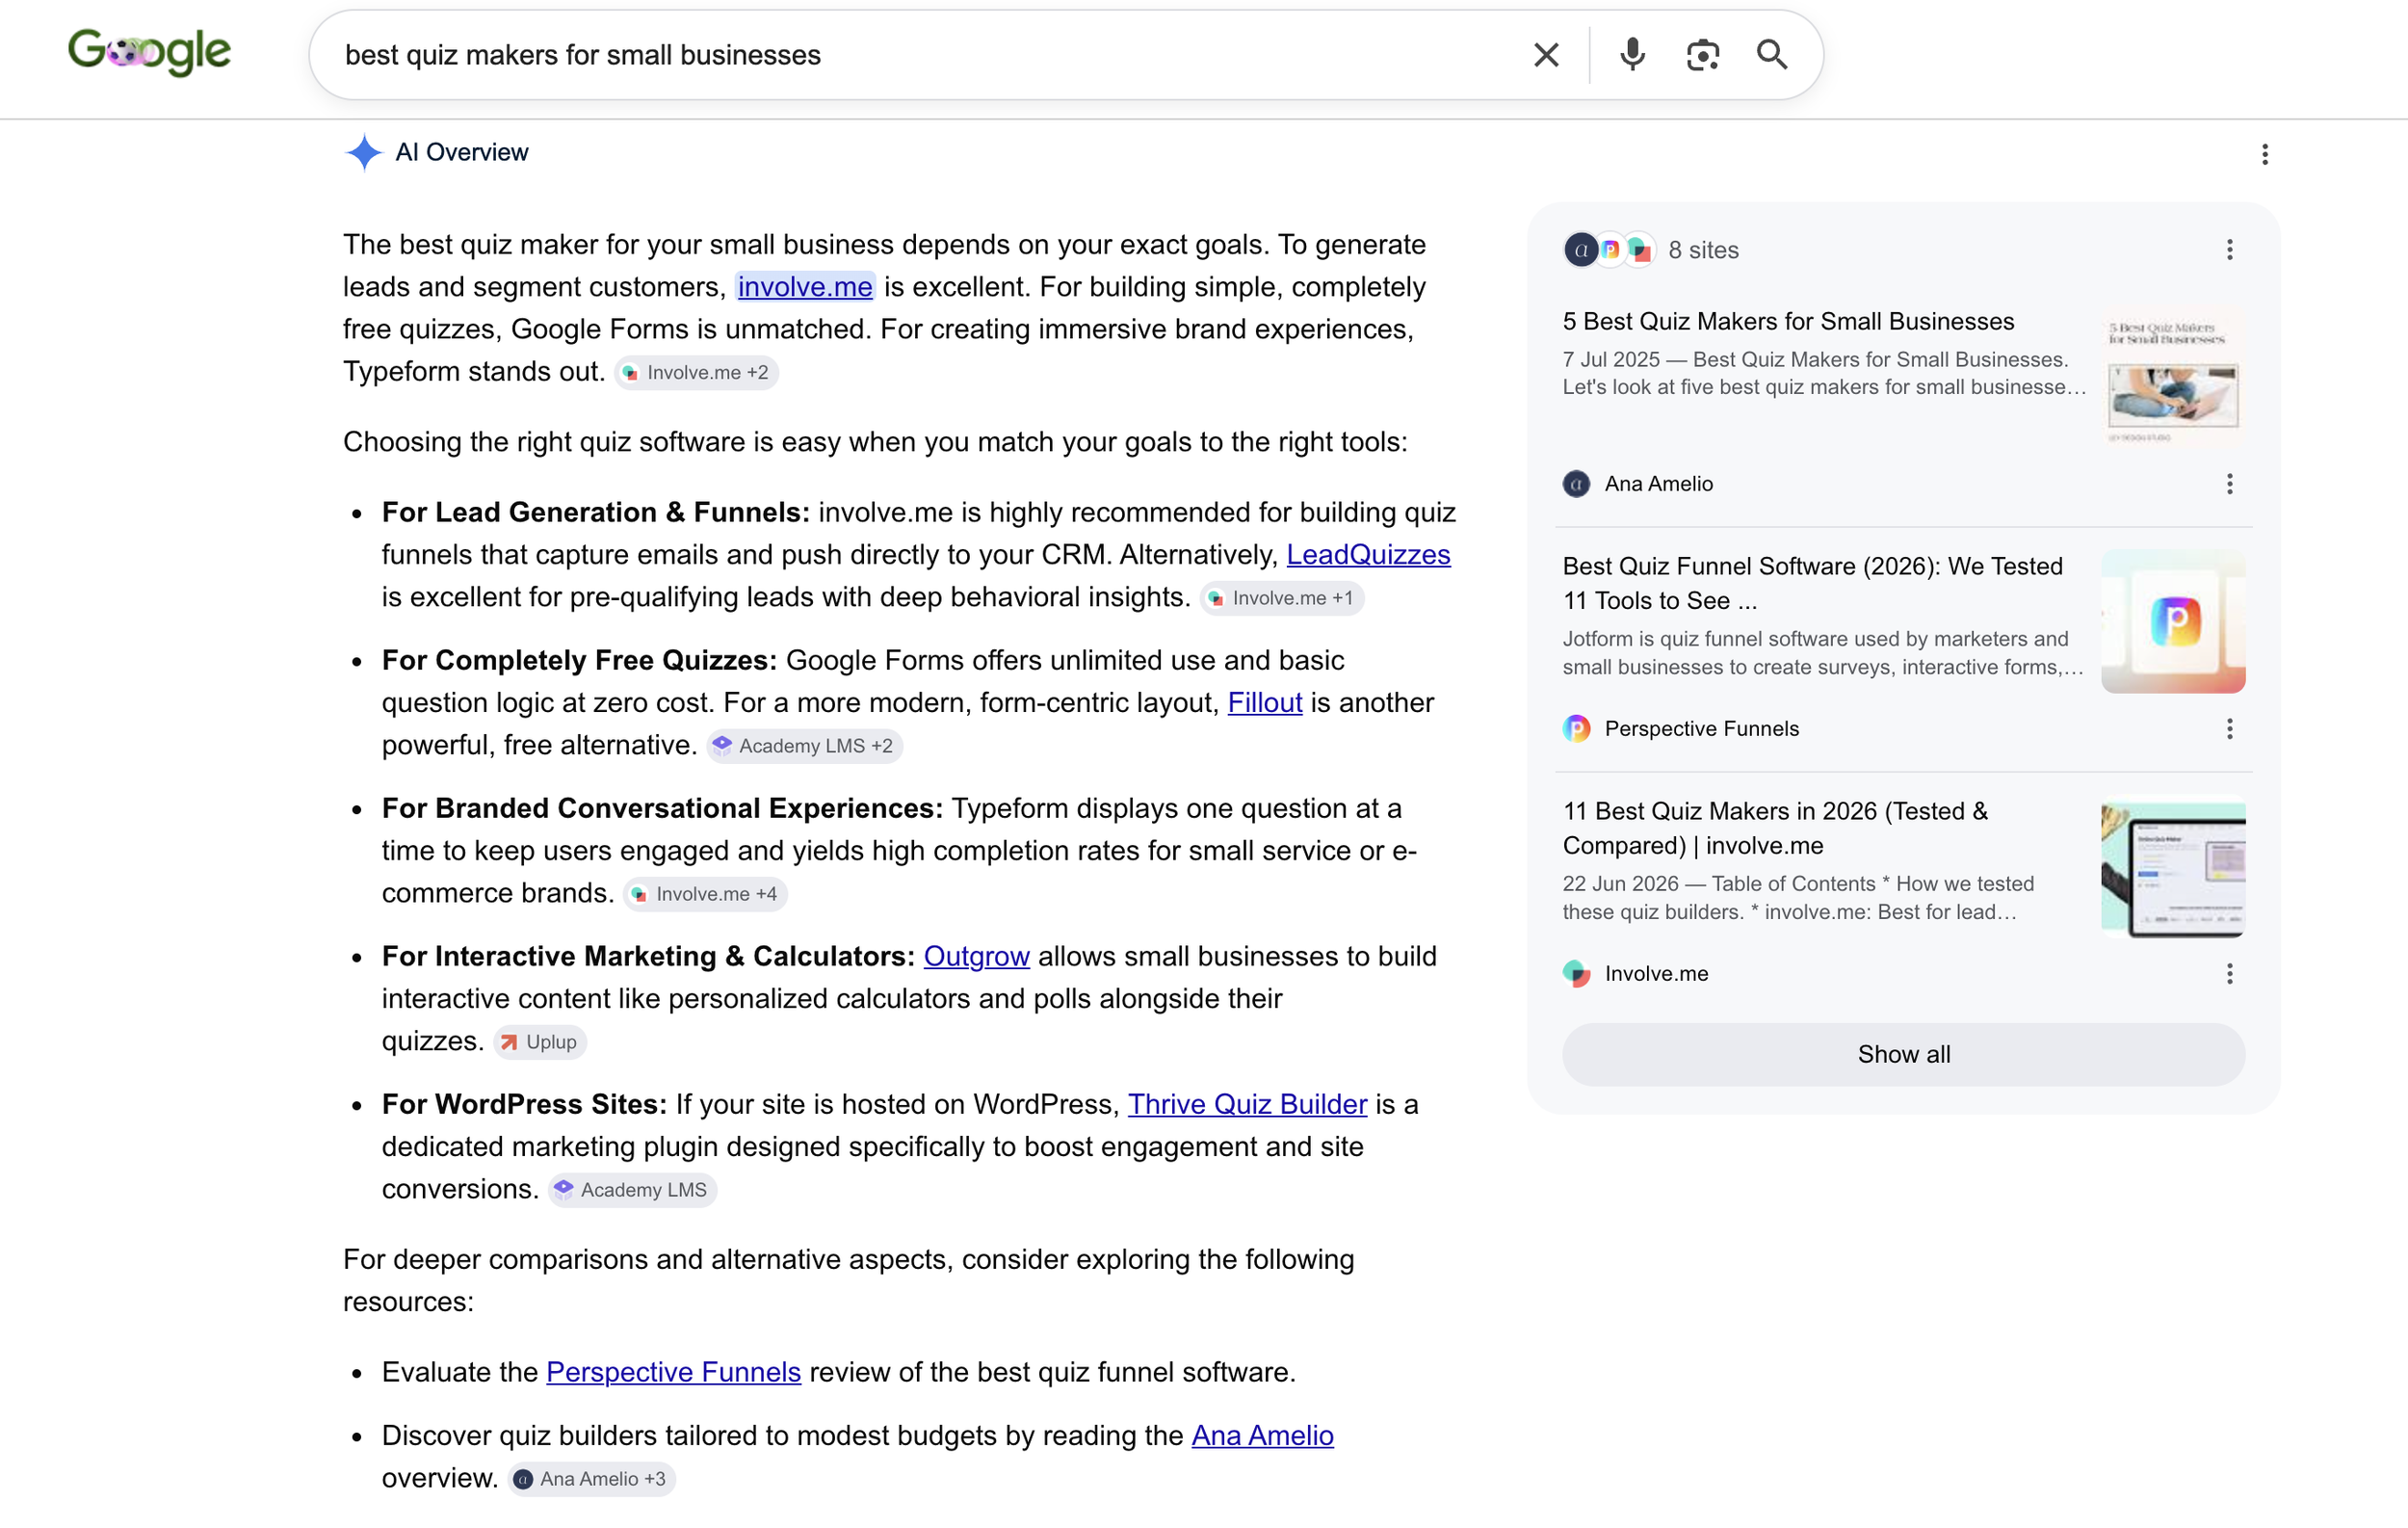Open search by image camera icon
The width and height of the screenshot is (2408, 1528).
(1702, 55)
